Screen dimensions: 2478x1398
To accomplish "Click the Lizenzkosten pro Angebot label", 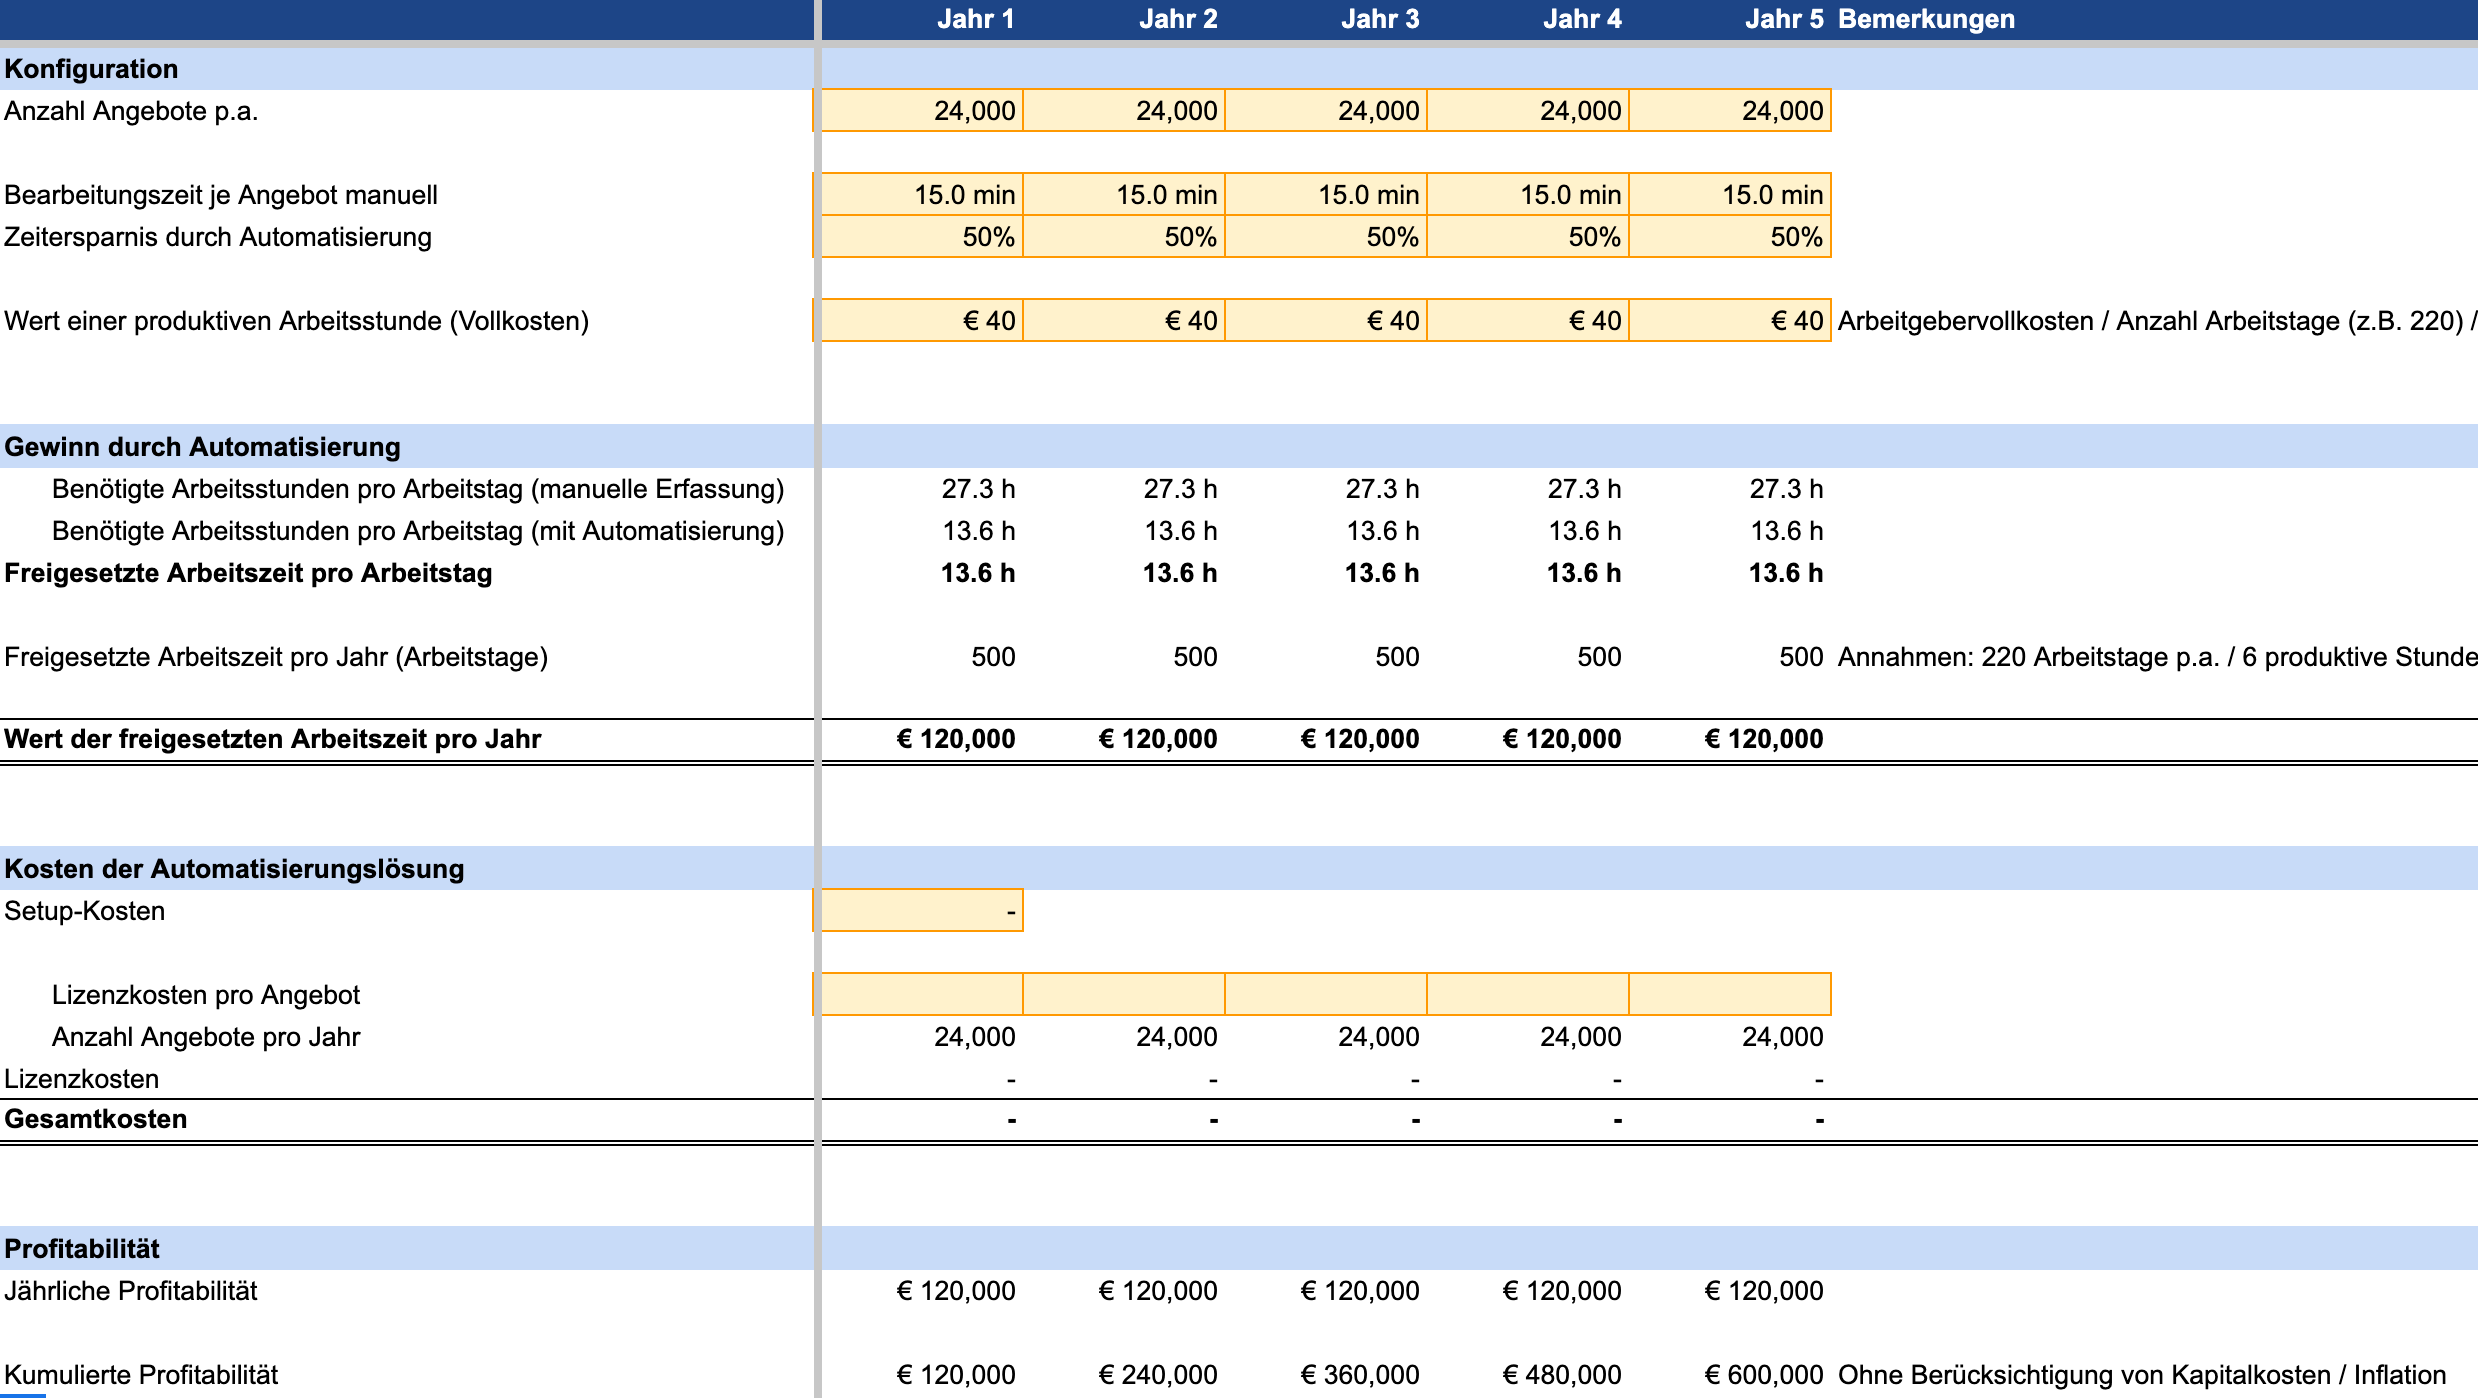I will pyautogui.click(x=206, y=995).
